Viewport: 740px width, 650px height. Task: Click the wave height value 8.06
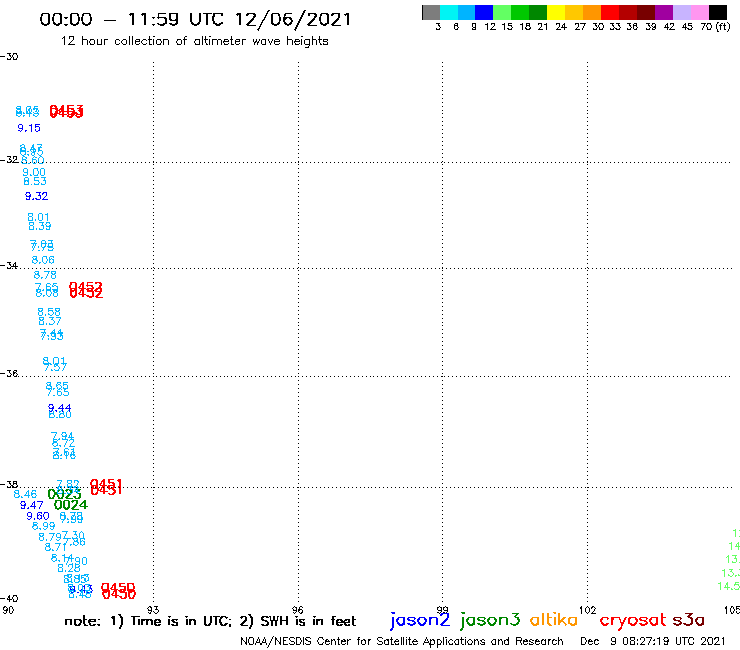43,260
